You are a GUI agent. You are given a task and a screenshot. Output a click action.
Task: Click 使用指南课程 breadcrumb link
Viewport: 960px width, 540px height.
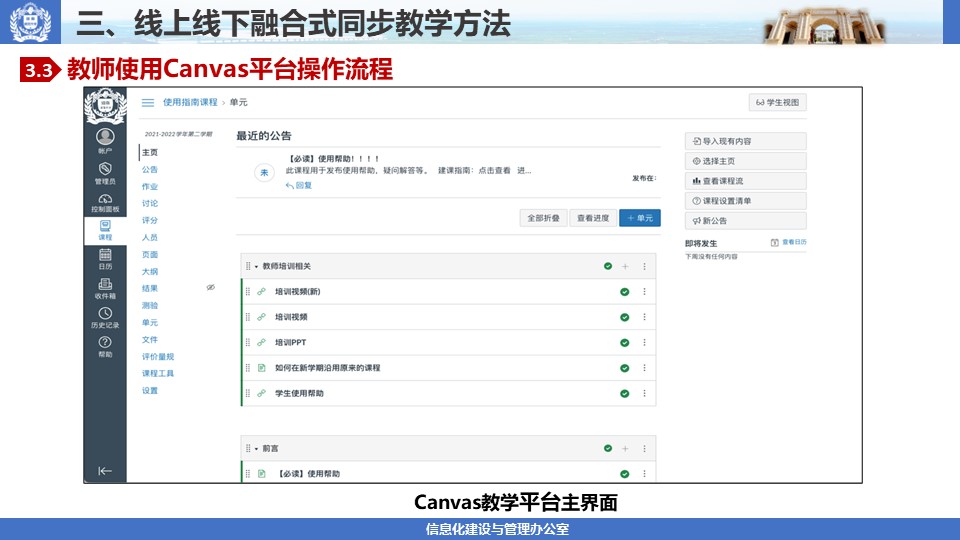190,102
